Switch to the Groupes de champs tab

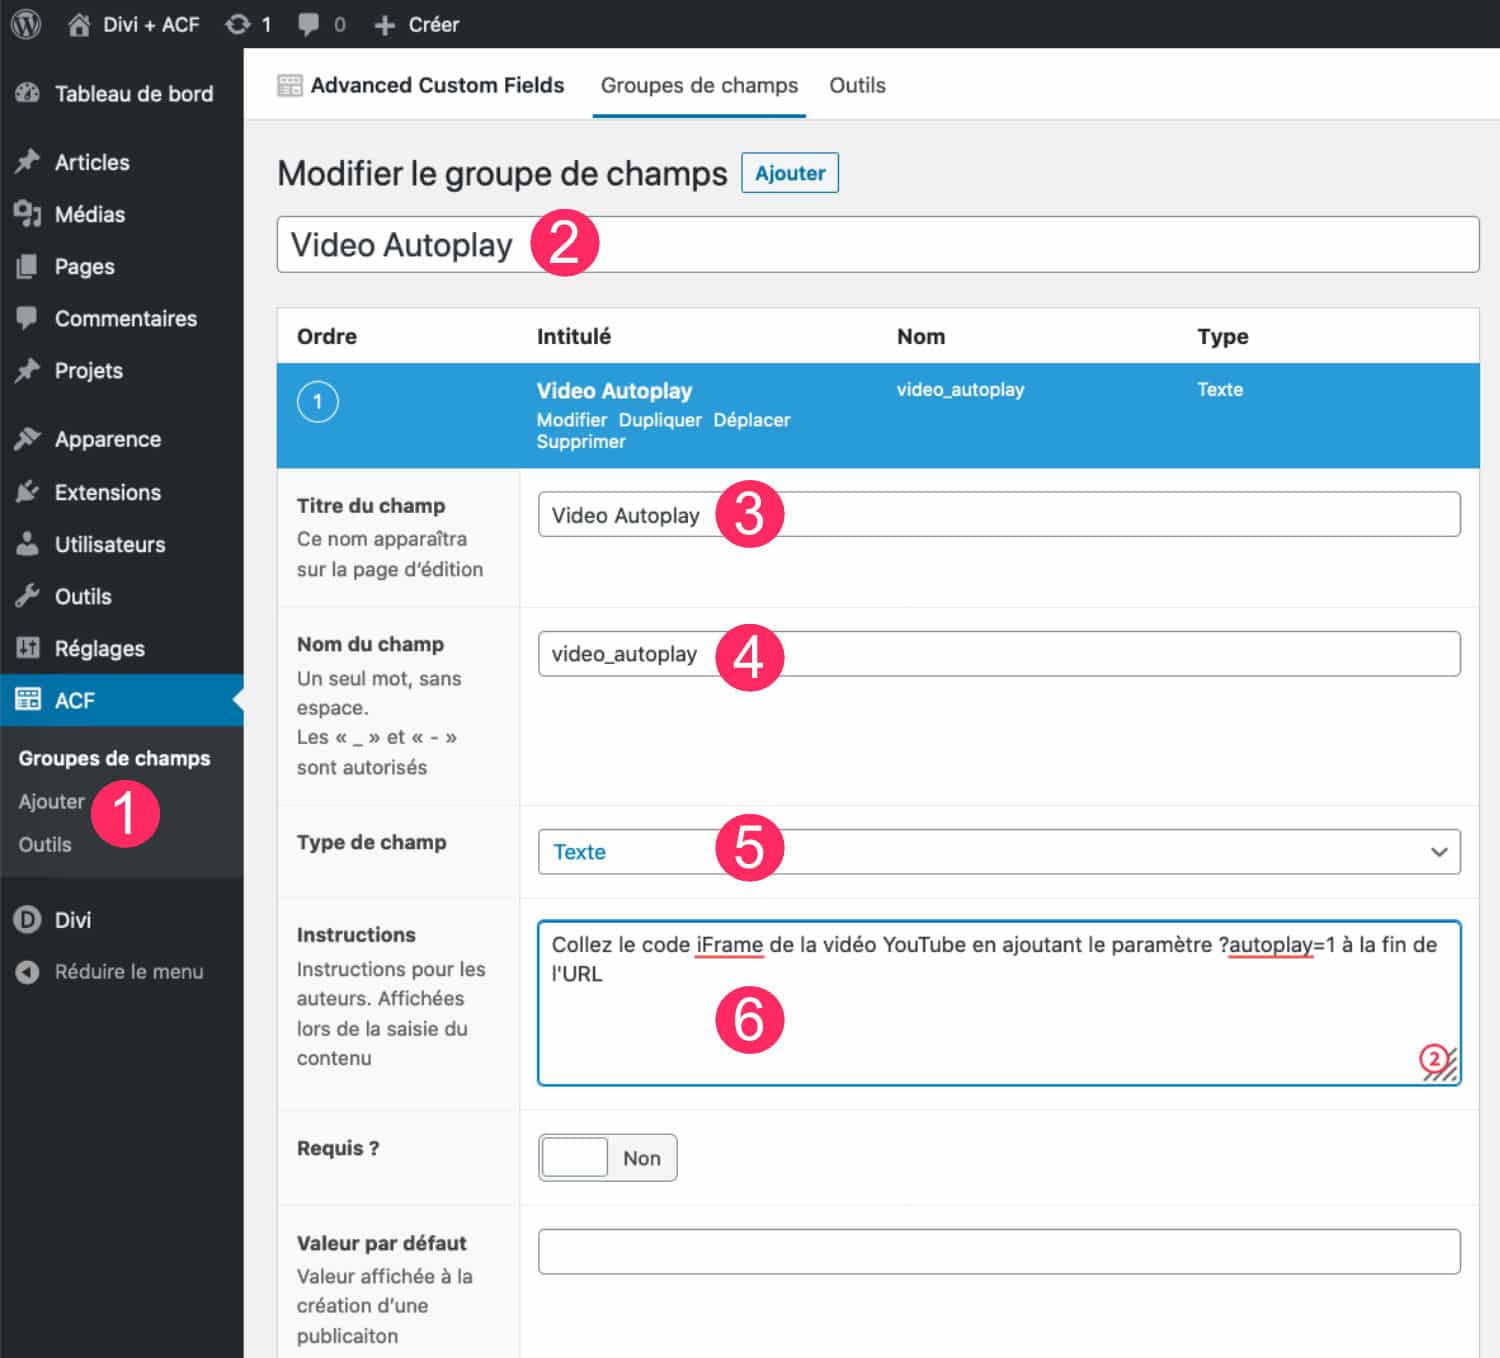(699, 85)
